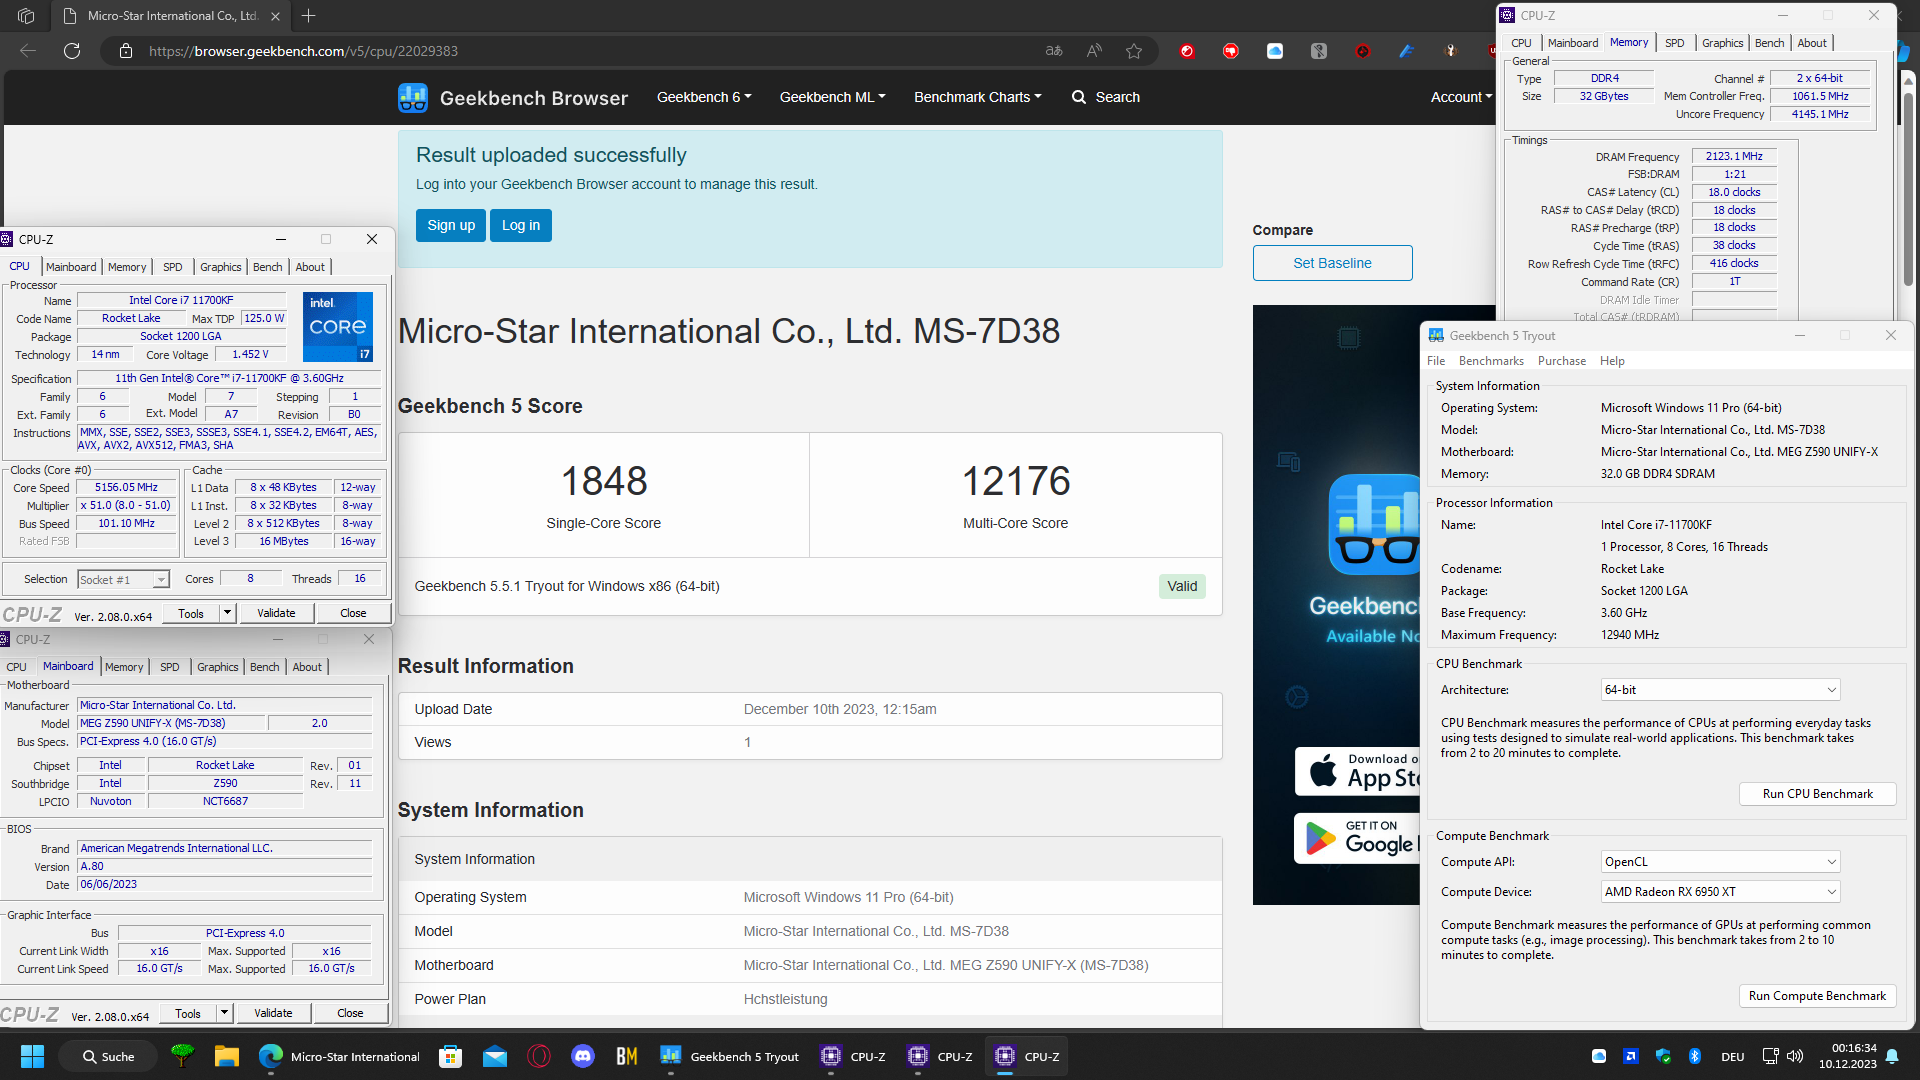Expand the Geekbench ML dropdown
Viewport: 1920px width, 1080px height.
832,97
